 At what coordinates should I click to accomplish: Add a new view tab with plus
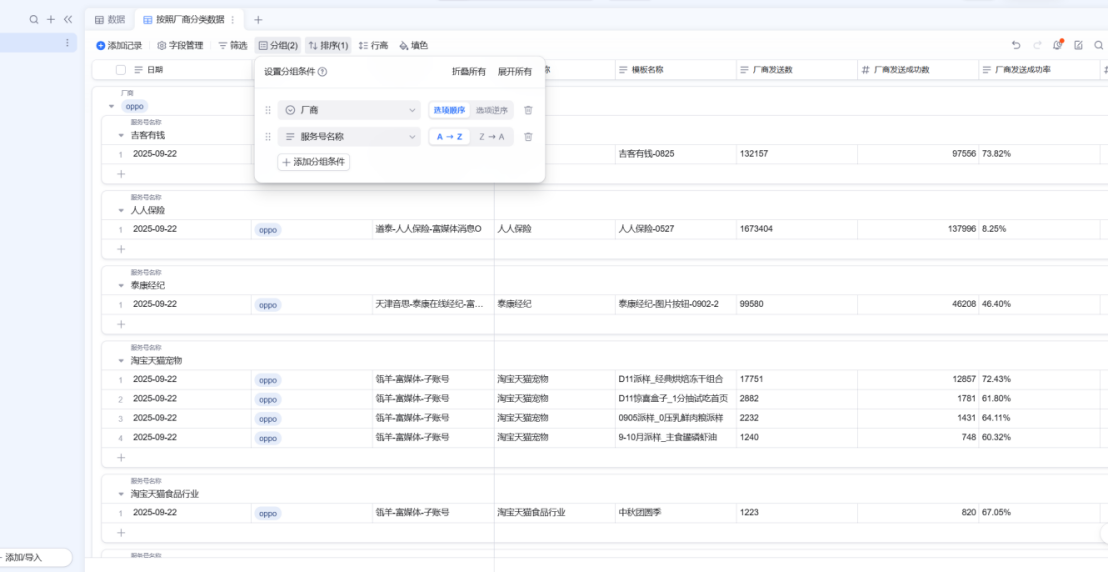(258, 20)
